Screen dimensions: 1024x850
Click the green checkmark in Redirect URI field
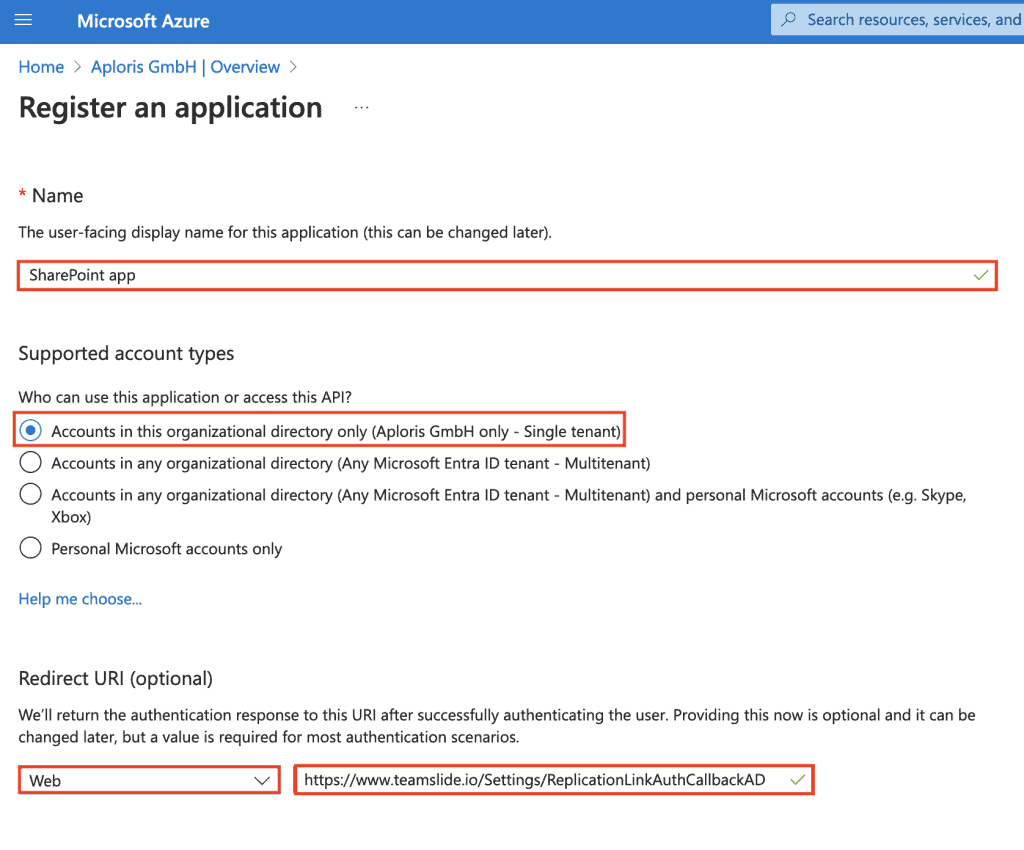797,780
